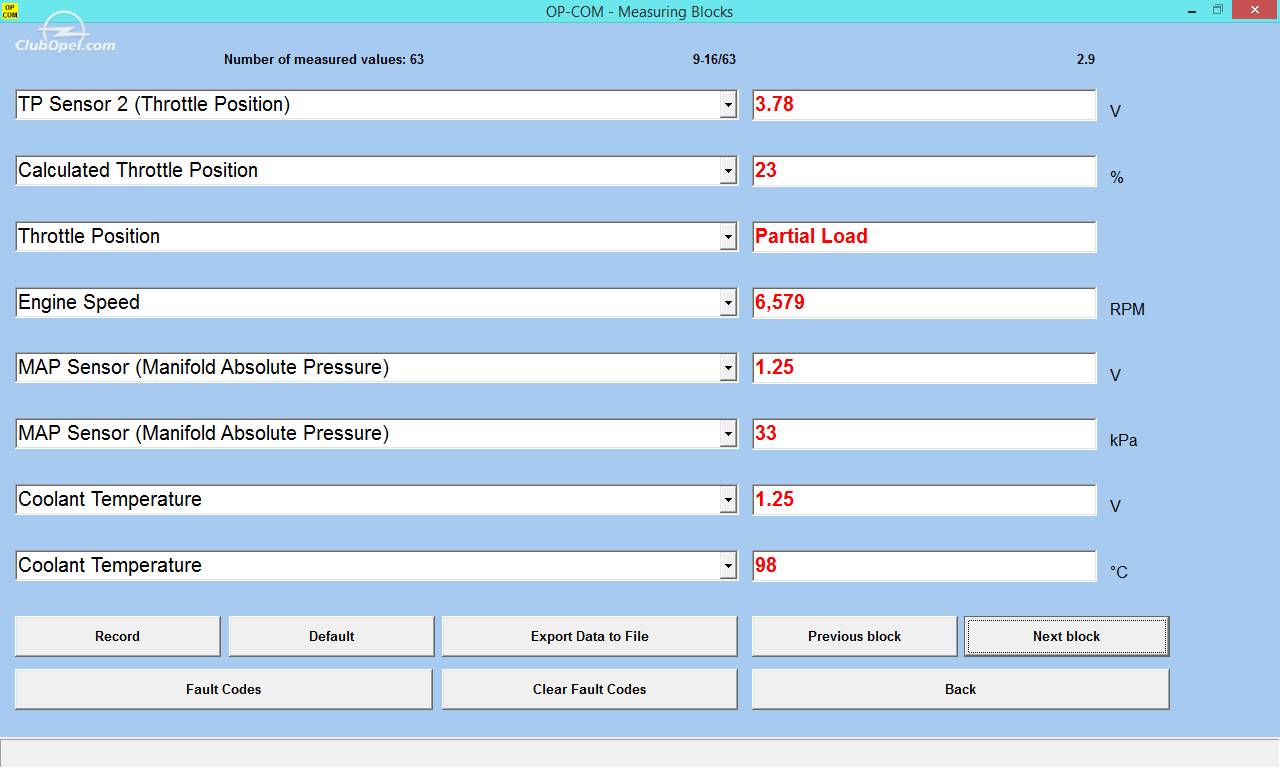Click the Engine Speed combo text
Image resolution: width=1280 pixels, height=768 pixels.
click(79, 302)
